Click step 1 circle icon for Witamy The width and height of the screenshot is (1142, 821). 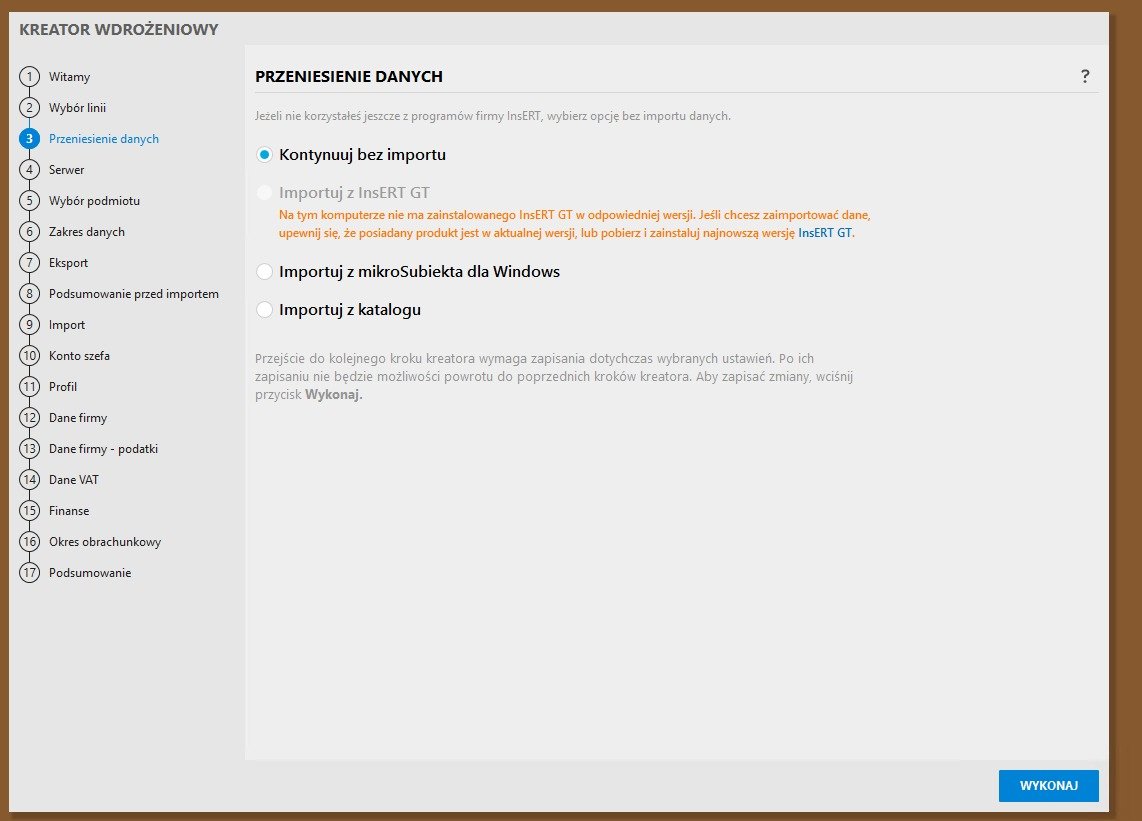(30, 77)
